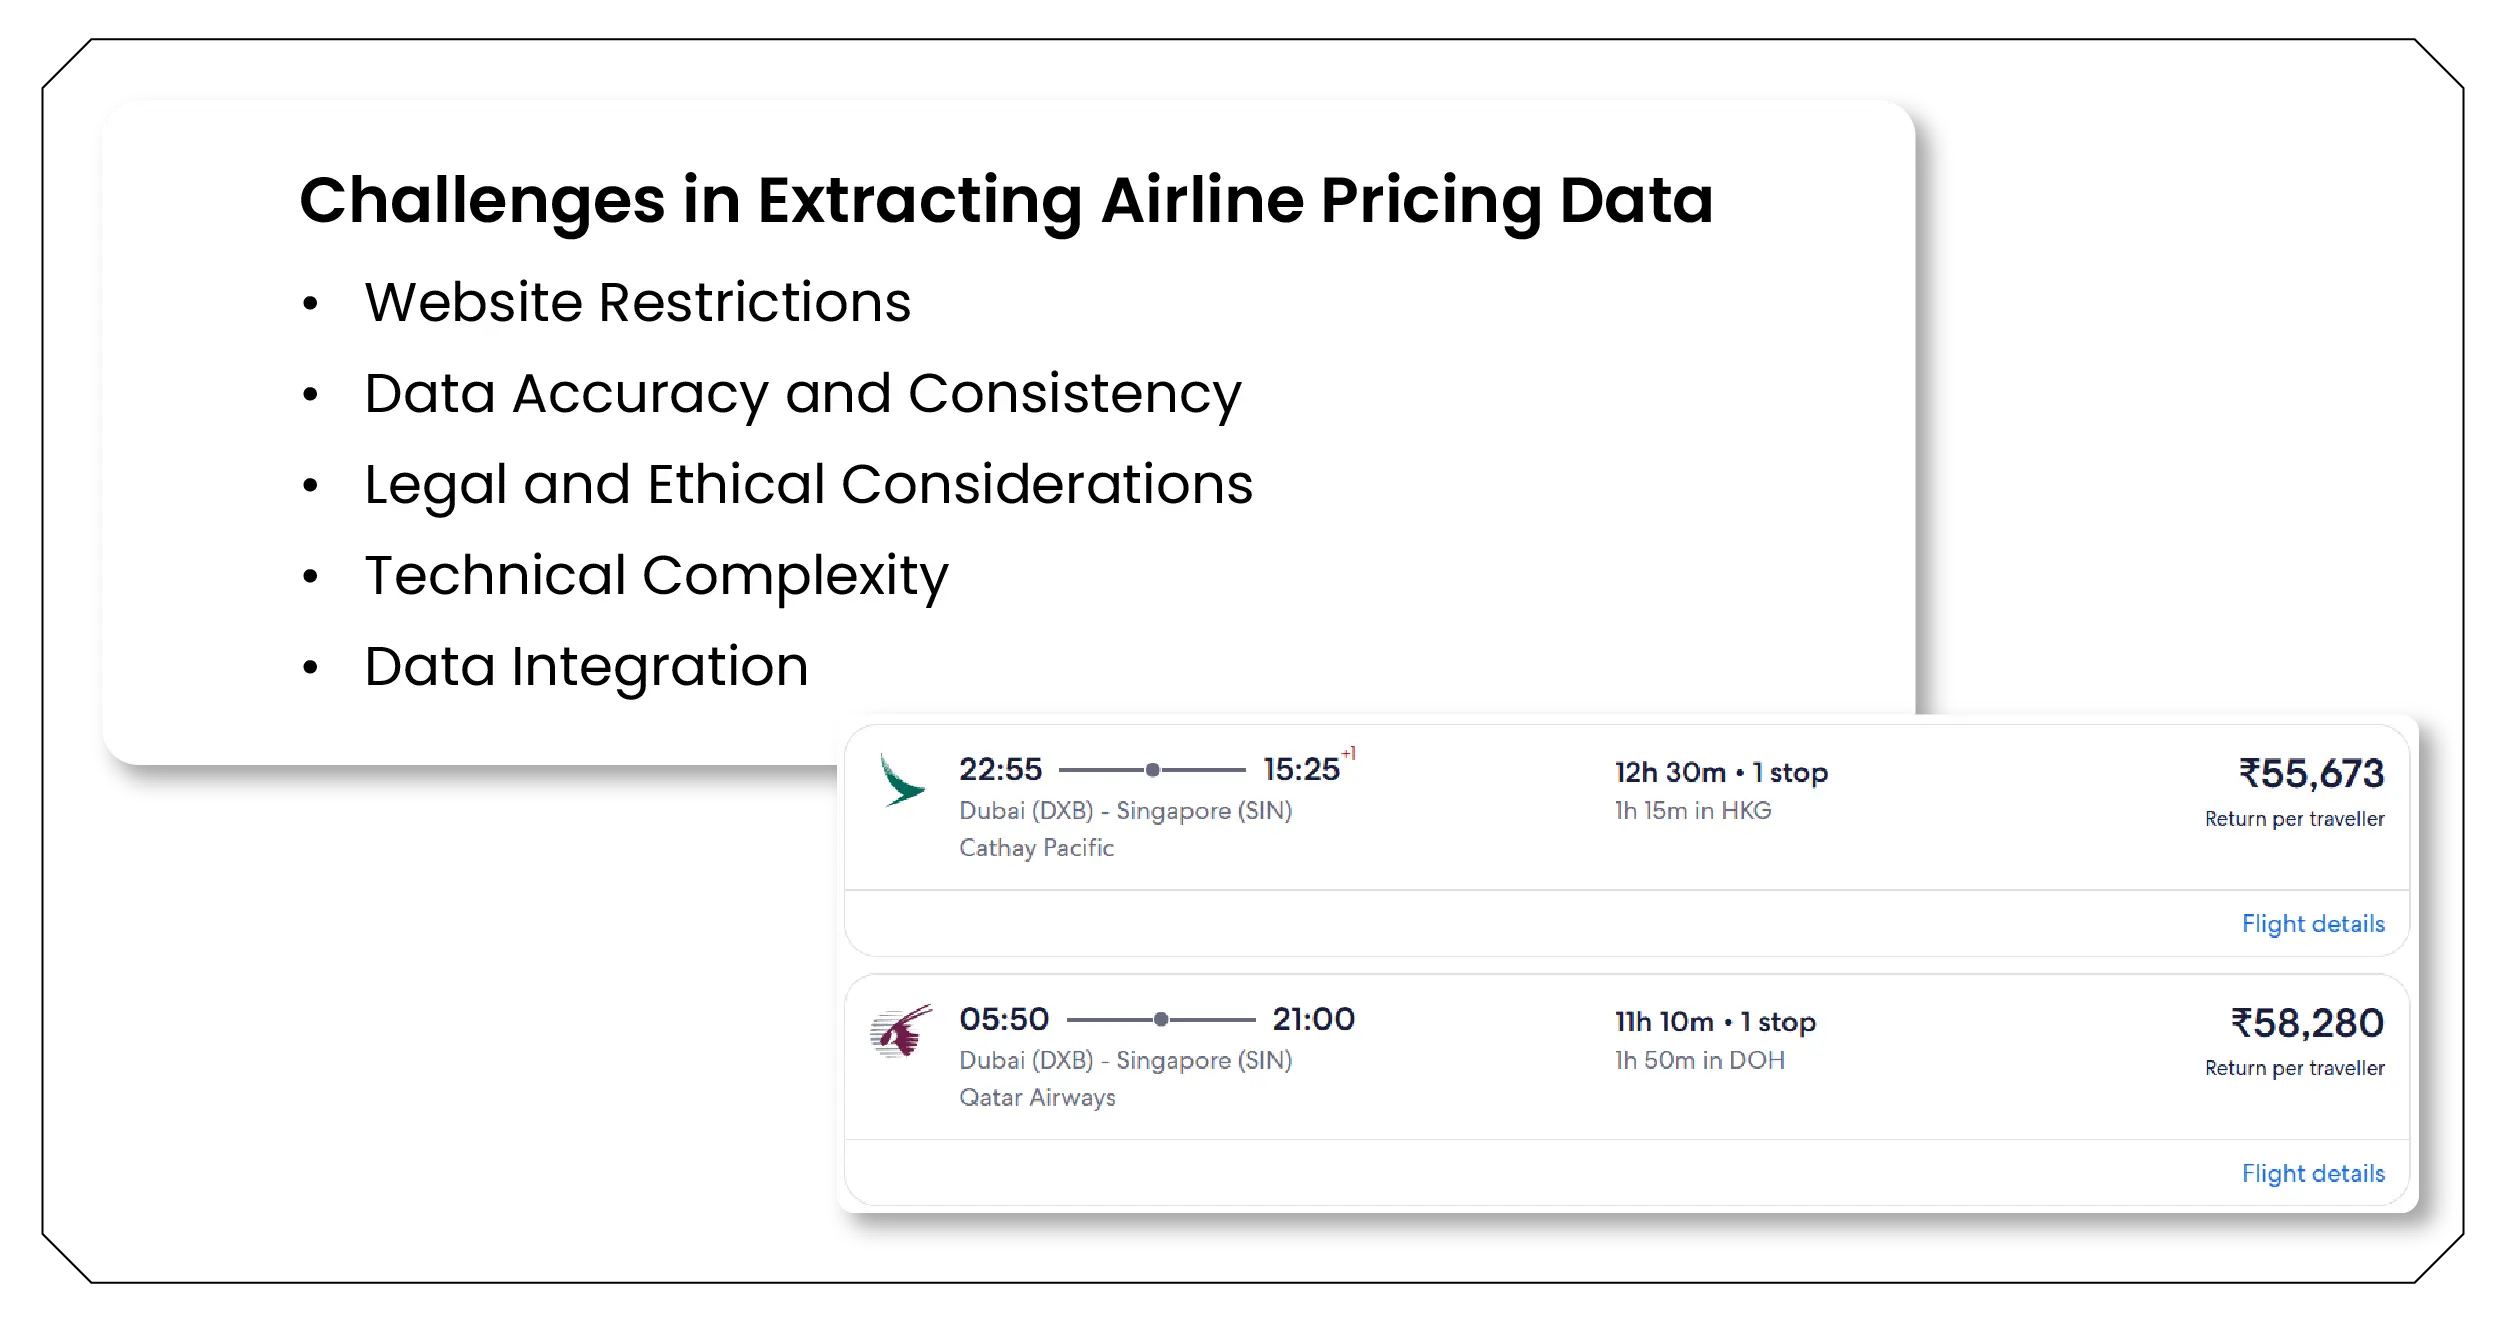Open Flight details for the Cathay Pacific flight

[x=2315, y=924]
